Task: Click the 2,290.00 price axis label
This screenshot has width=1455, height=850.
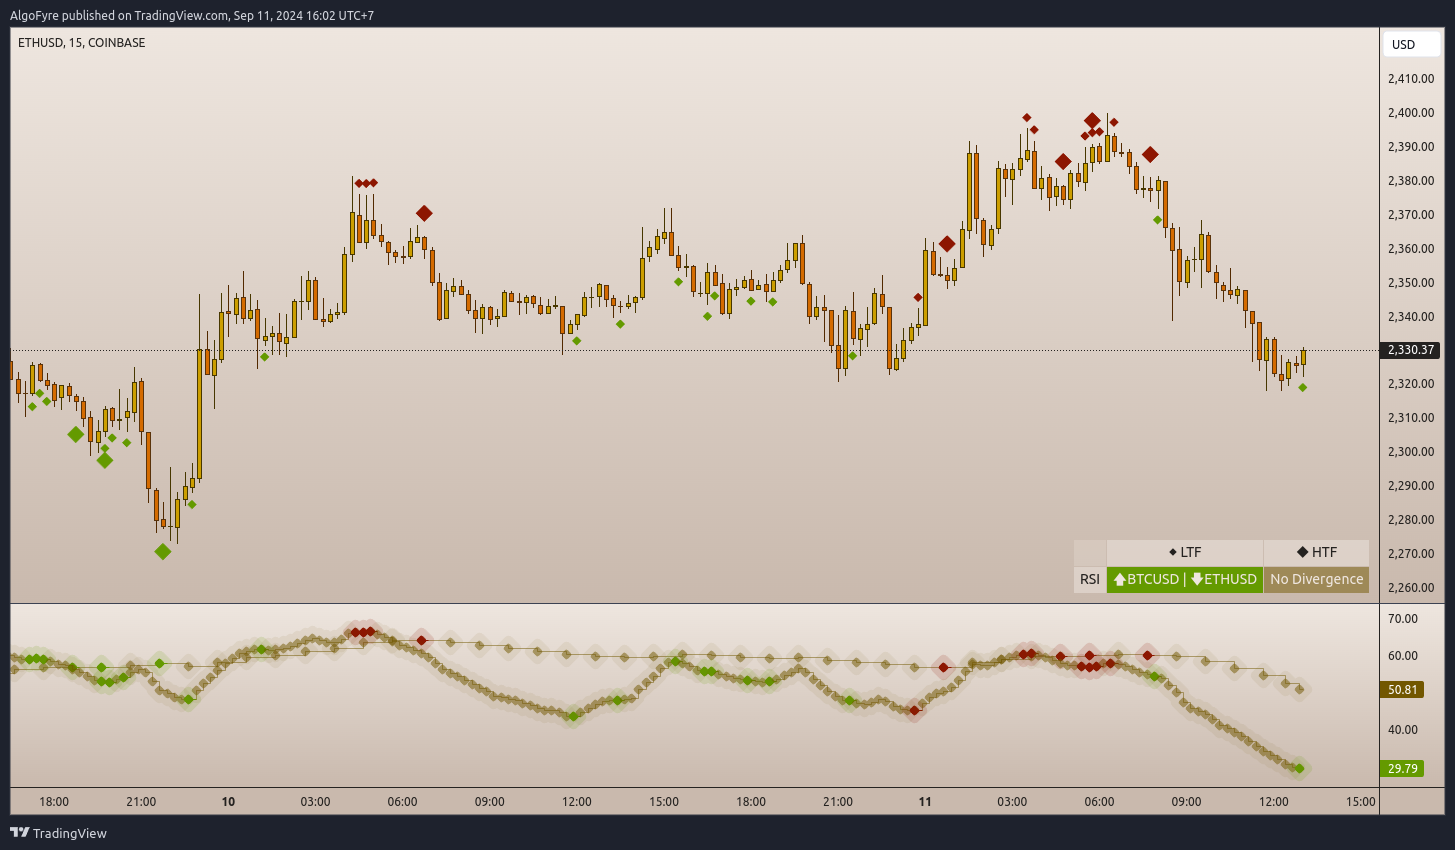Action: (1411, 486)
